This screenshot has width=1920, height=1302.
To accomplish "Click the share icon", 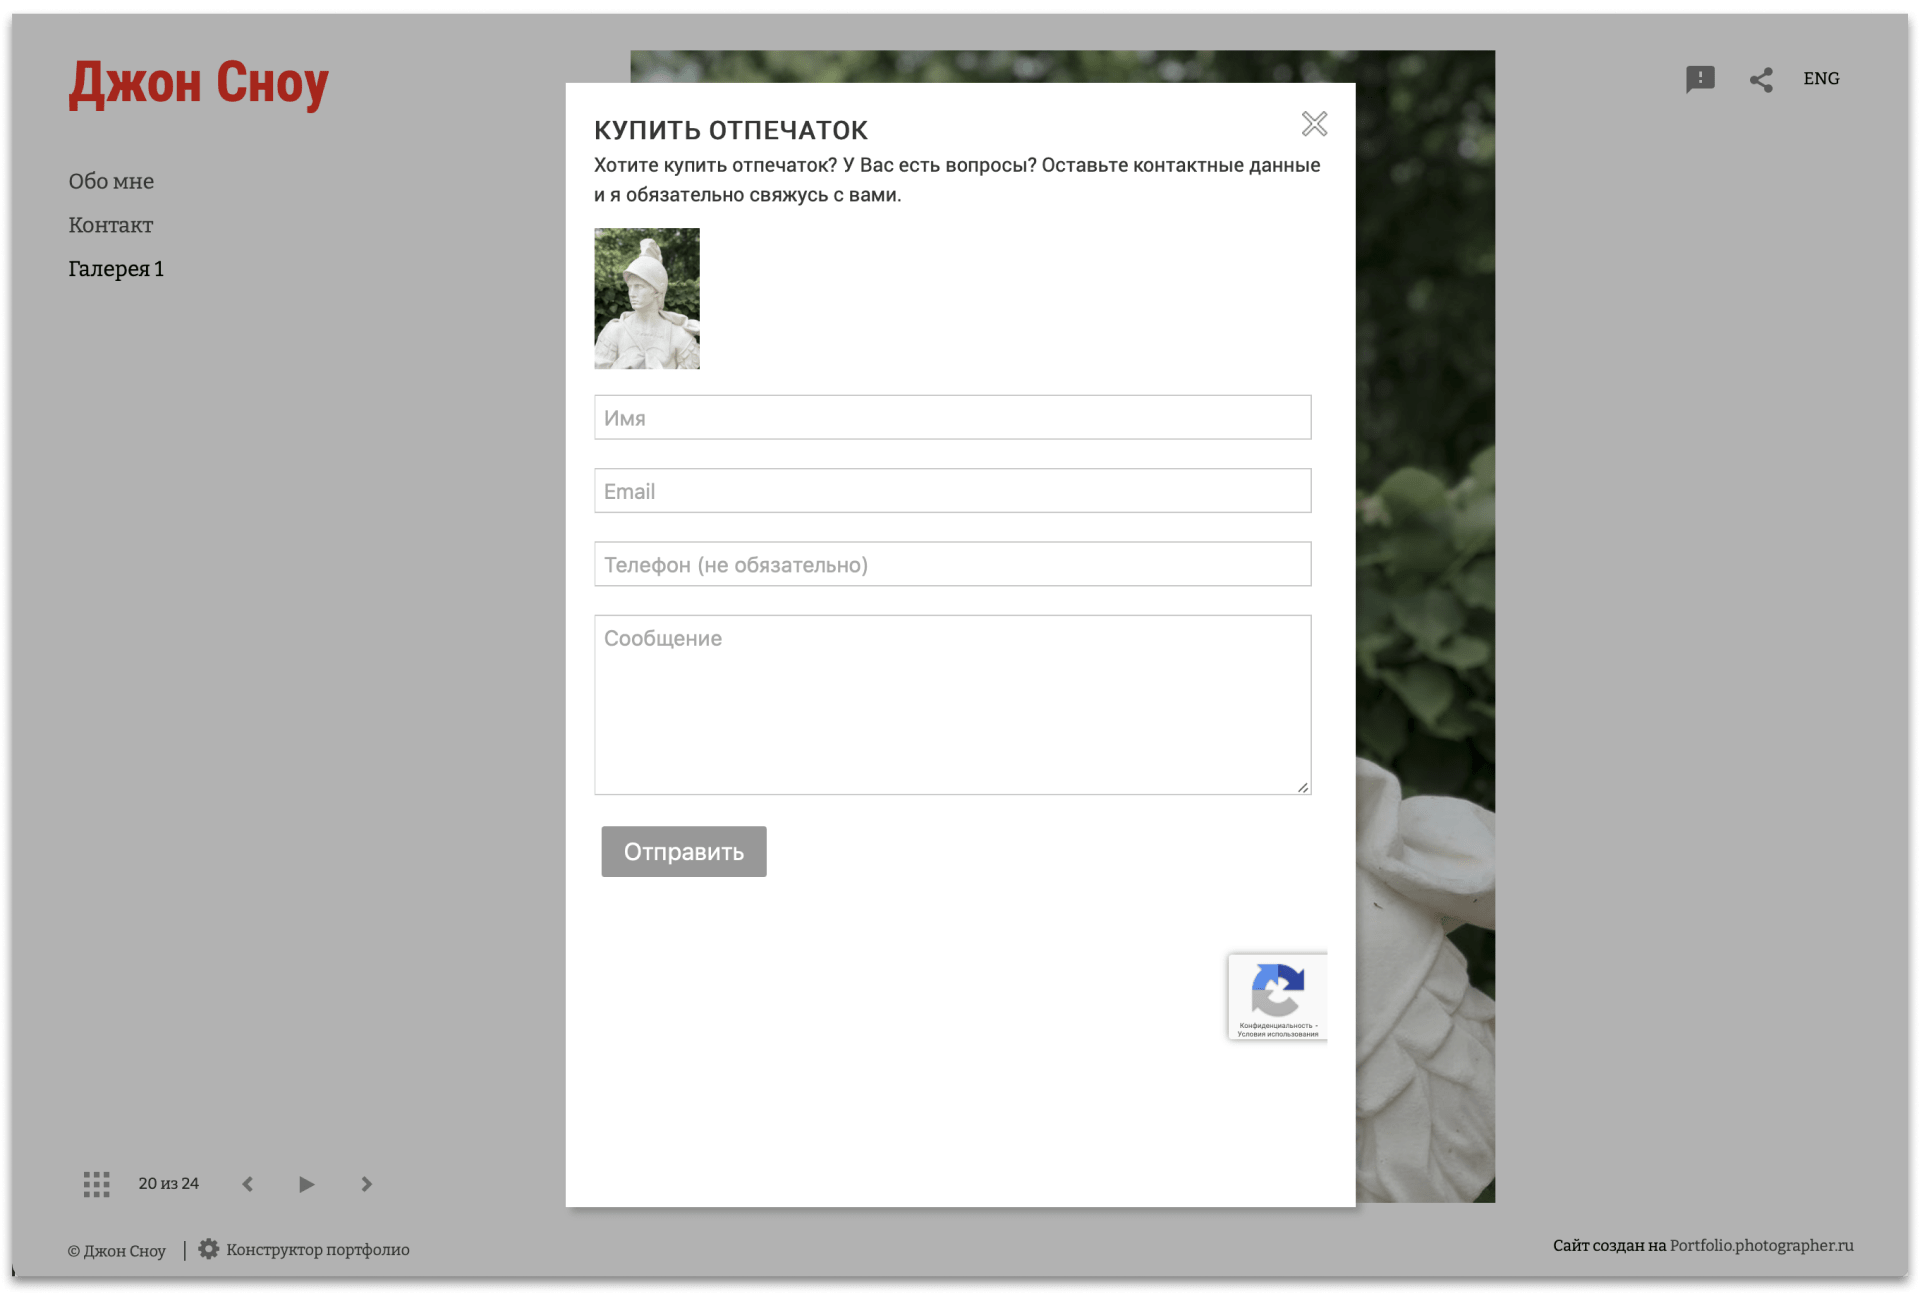I will pyautogui.click(x=1761, y=80).
